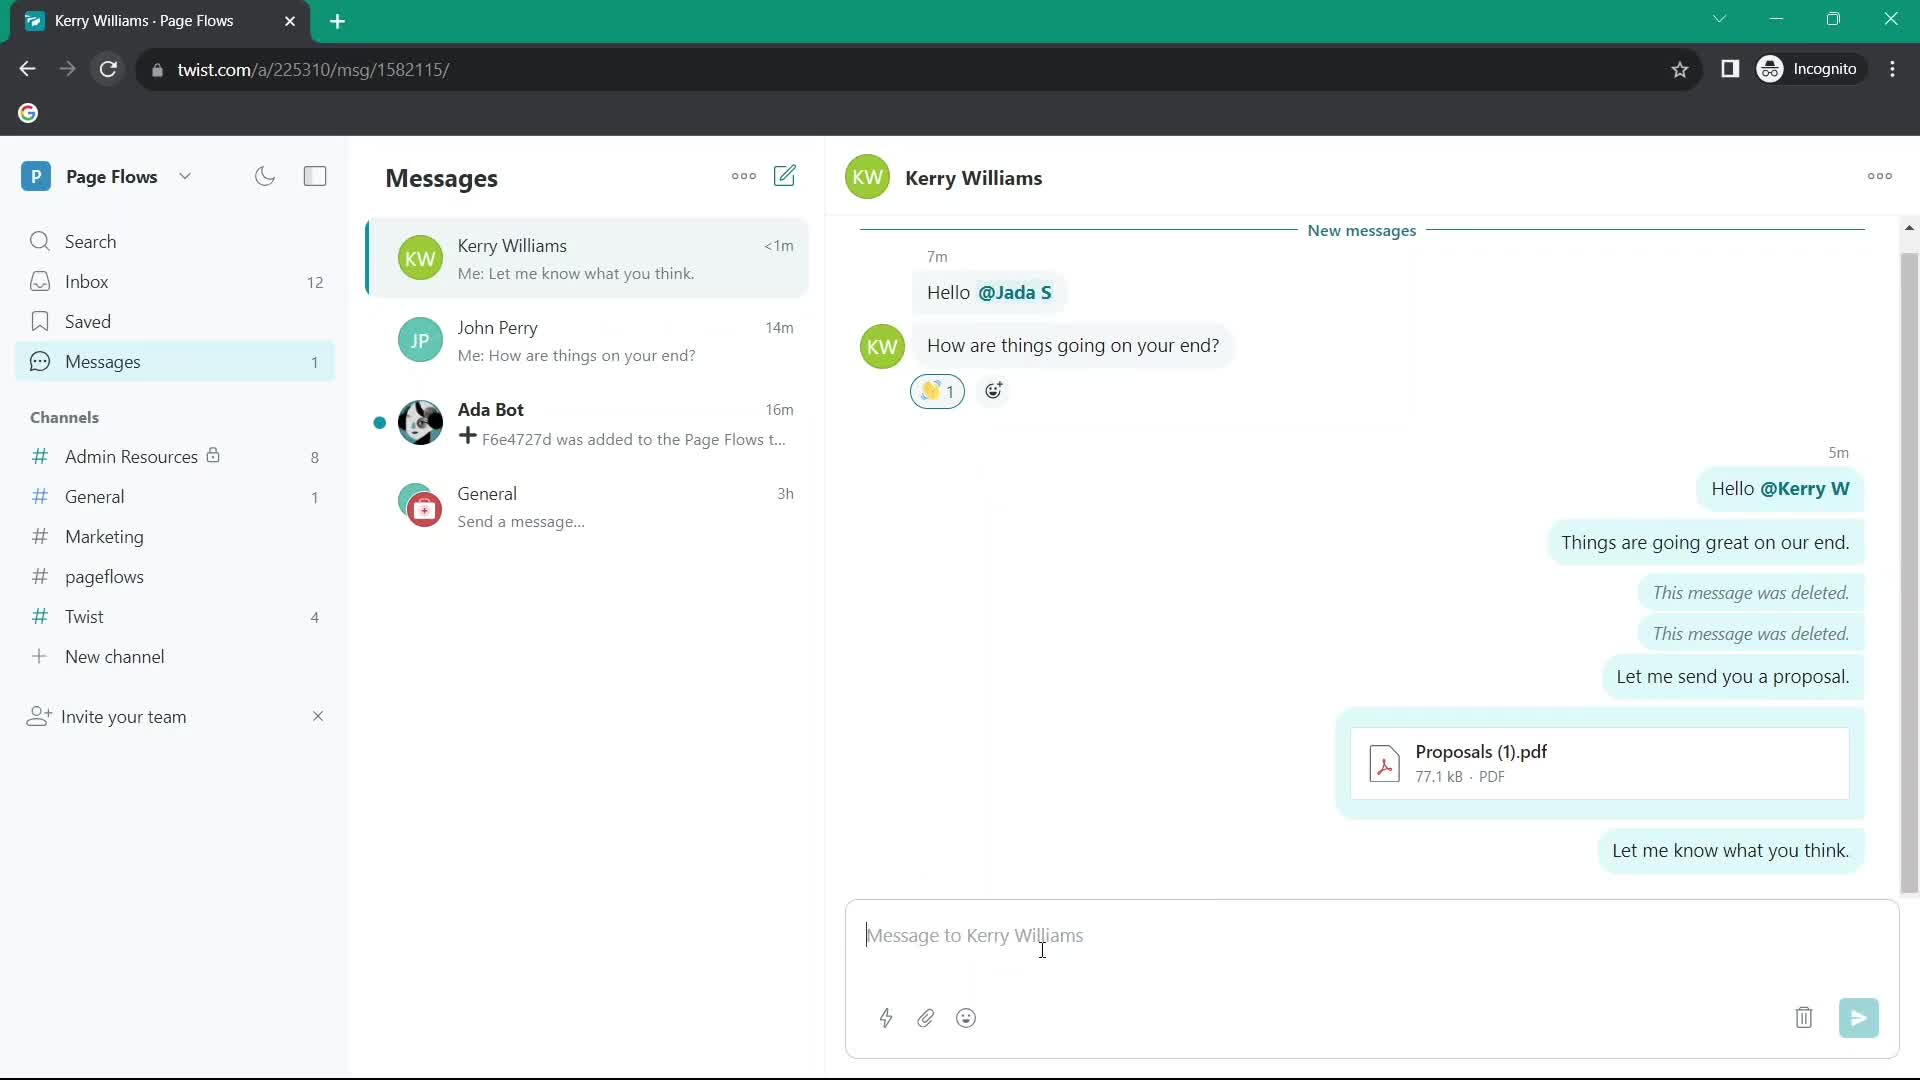
Task: Bookmark this page star icon
Action: click(1680, 69)
